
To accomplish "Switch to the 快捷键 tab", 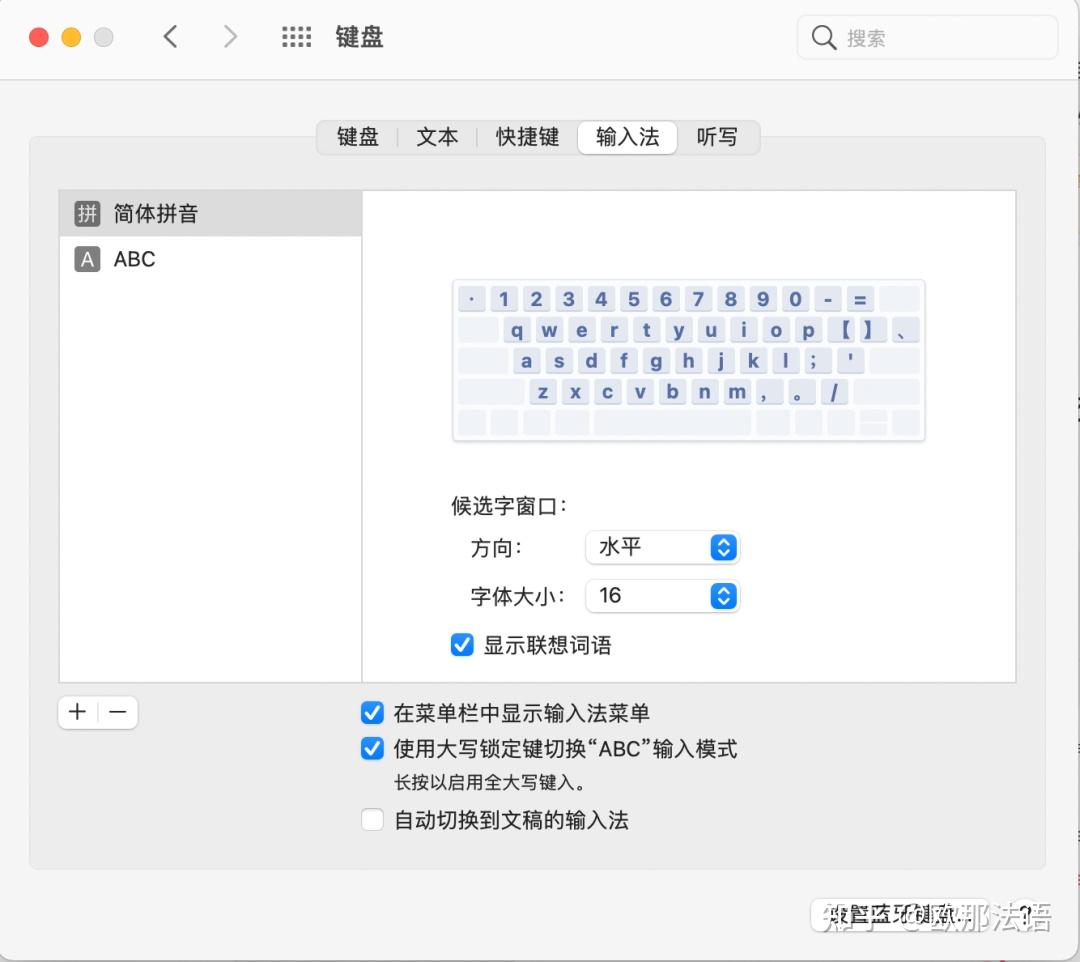I will pos(527,137).
